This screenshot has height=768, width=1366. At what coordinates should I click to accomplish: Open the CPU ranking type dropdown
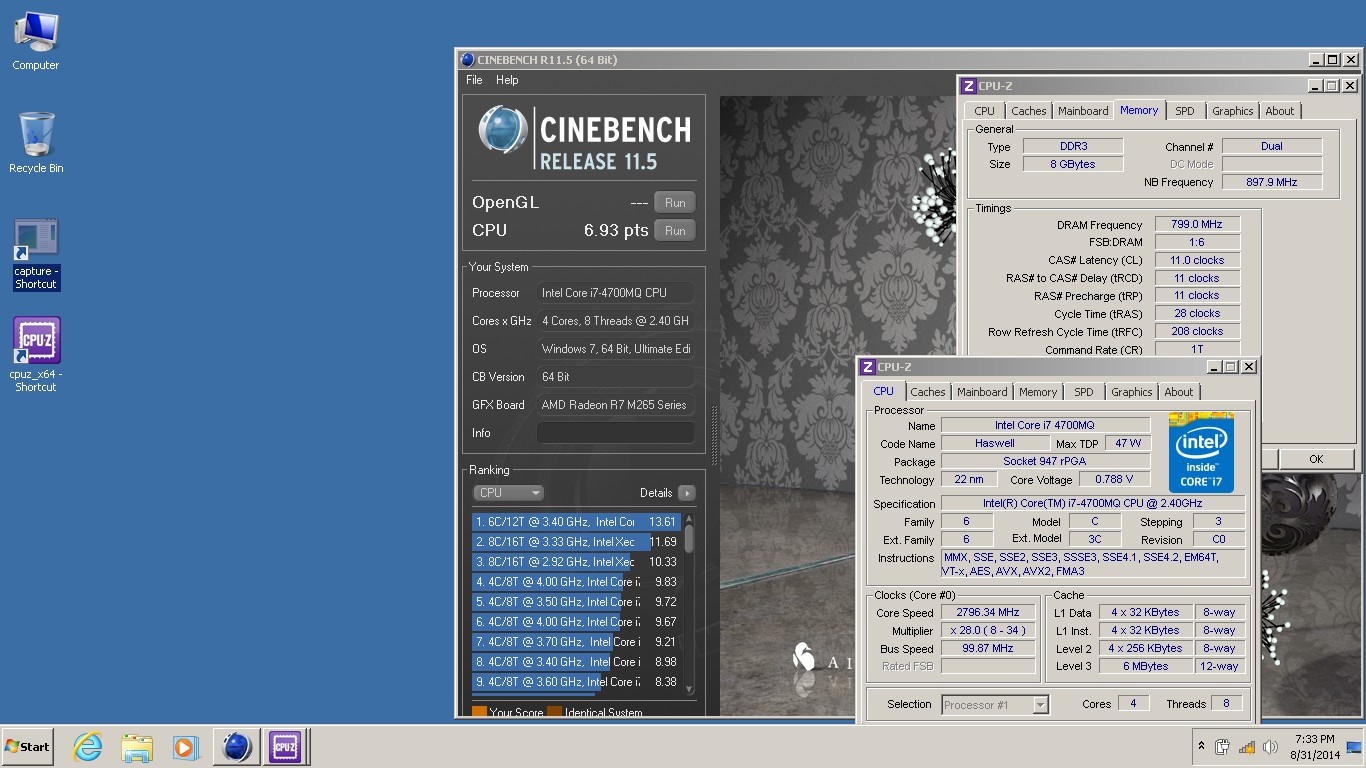(509, 493)
